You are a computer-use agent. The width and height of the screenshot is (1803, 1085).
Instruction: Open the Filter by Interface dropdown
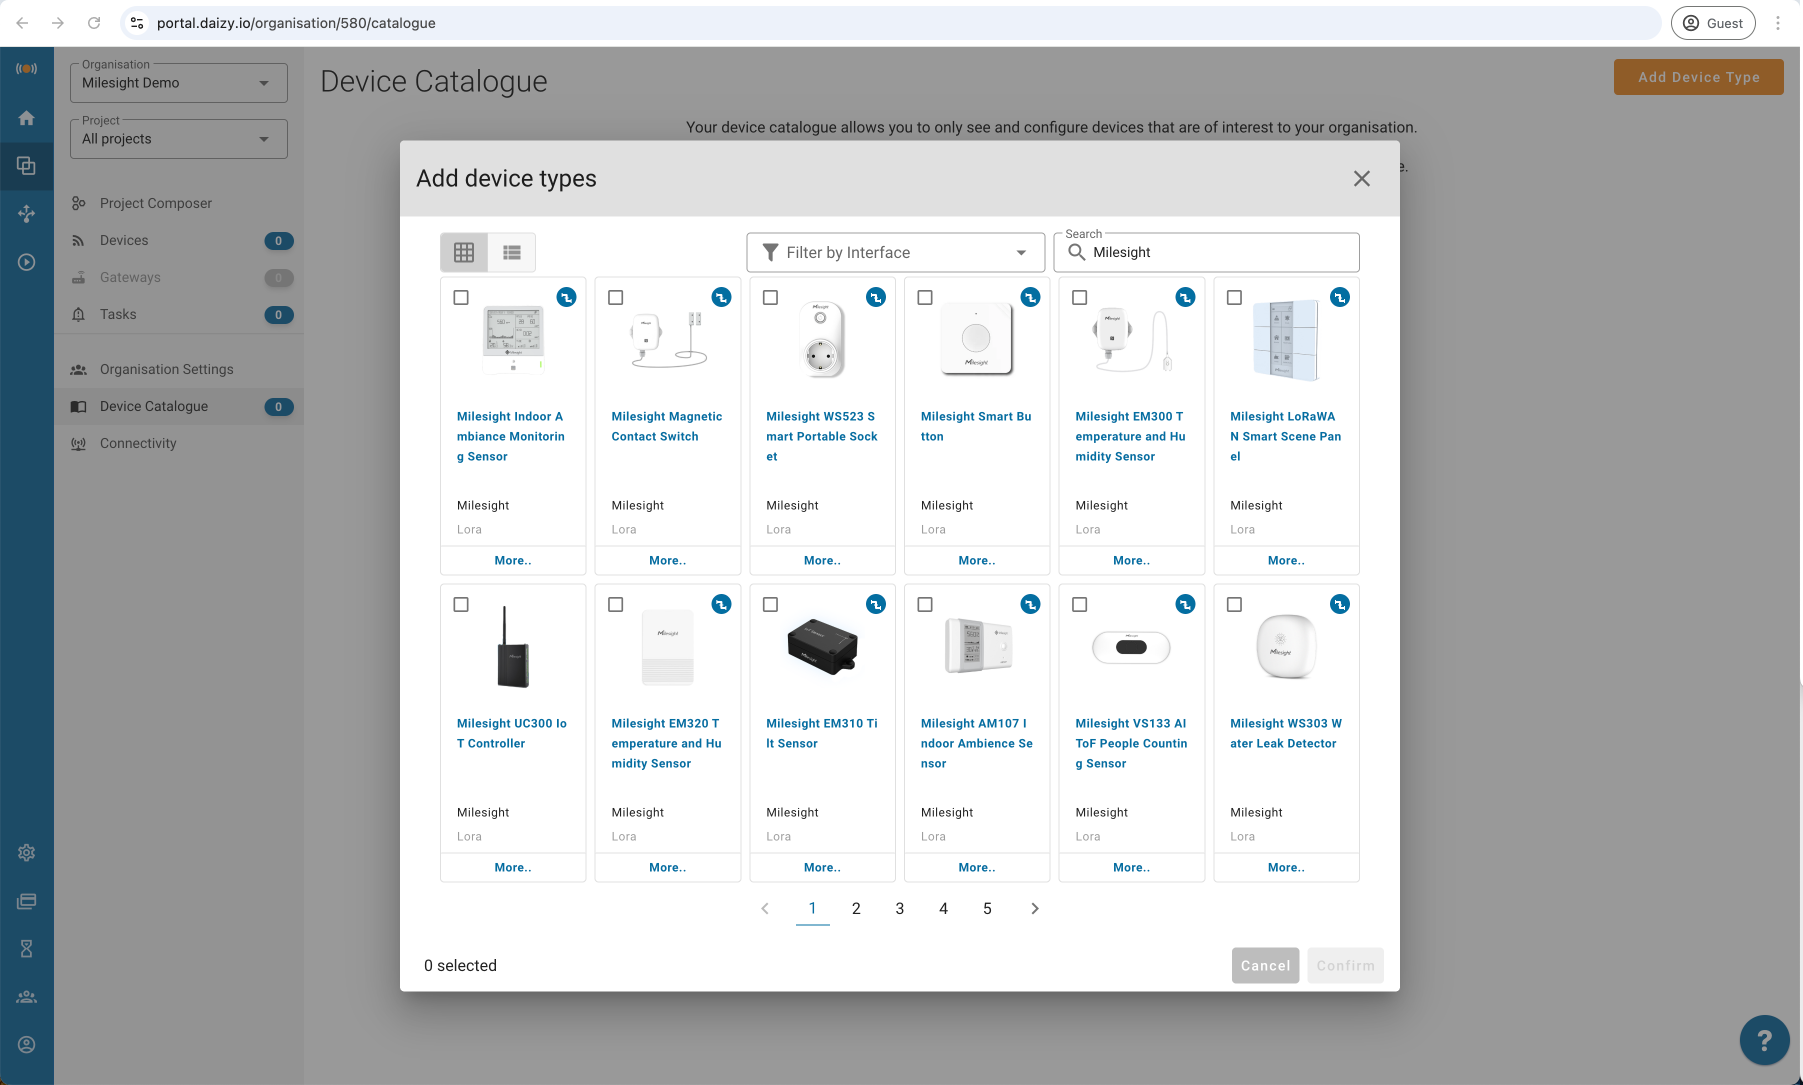pyautogui.click(x=896, y=252)
